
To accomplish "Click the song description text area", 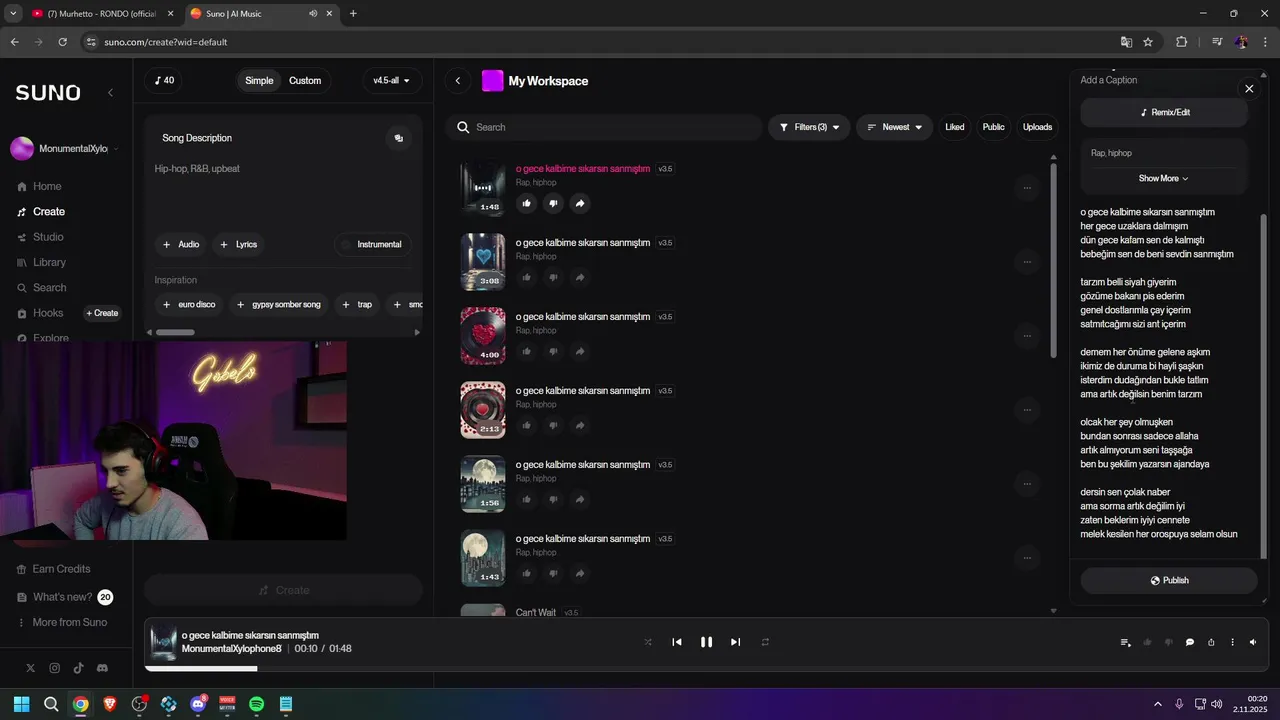I will pos(283,190).
